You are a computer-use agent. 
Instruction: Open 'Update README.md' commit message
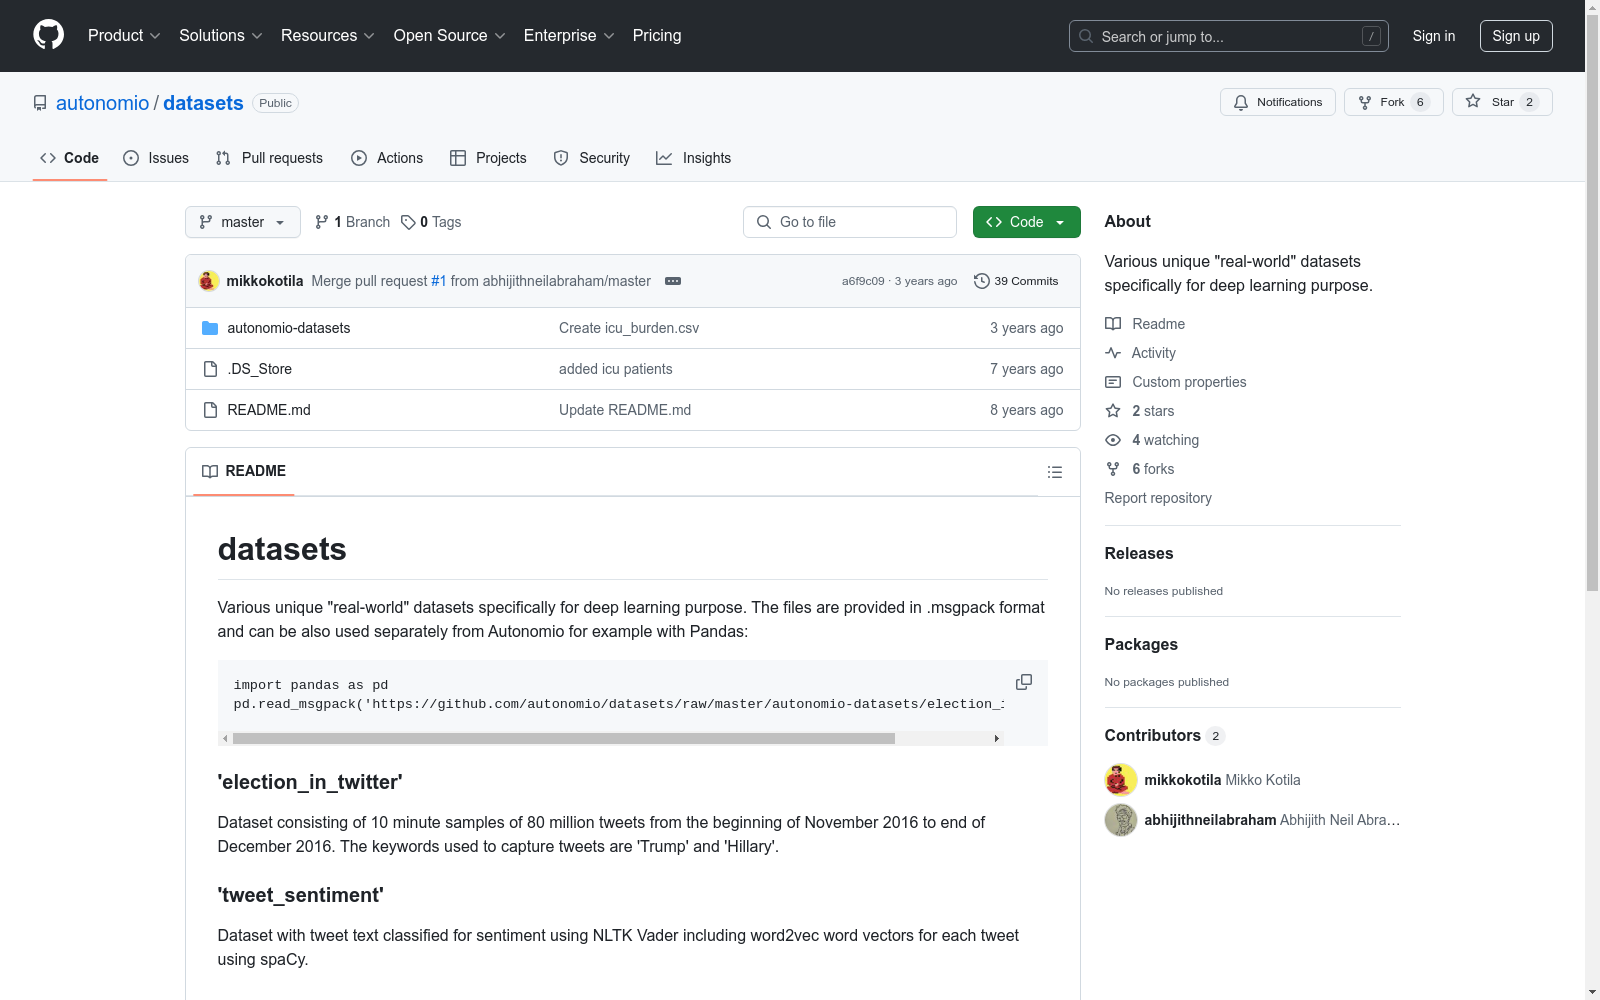[625, 410]
